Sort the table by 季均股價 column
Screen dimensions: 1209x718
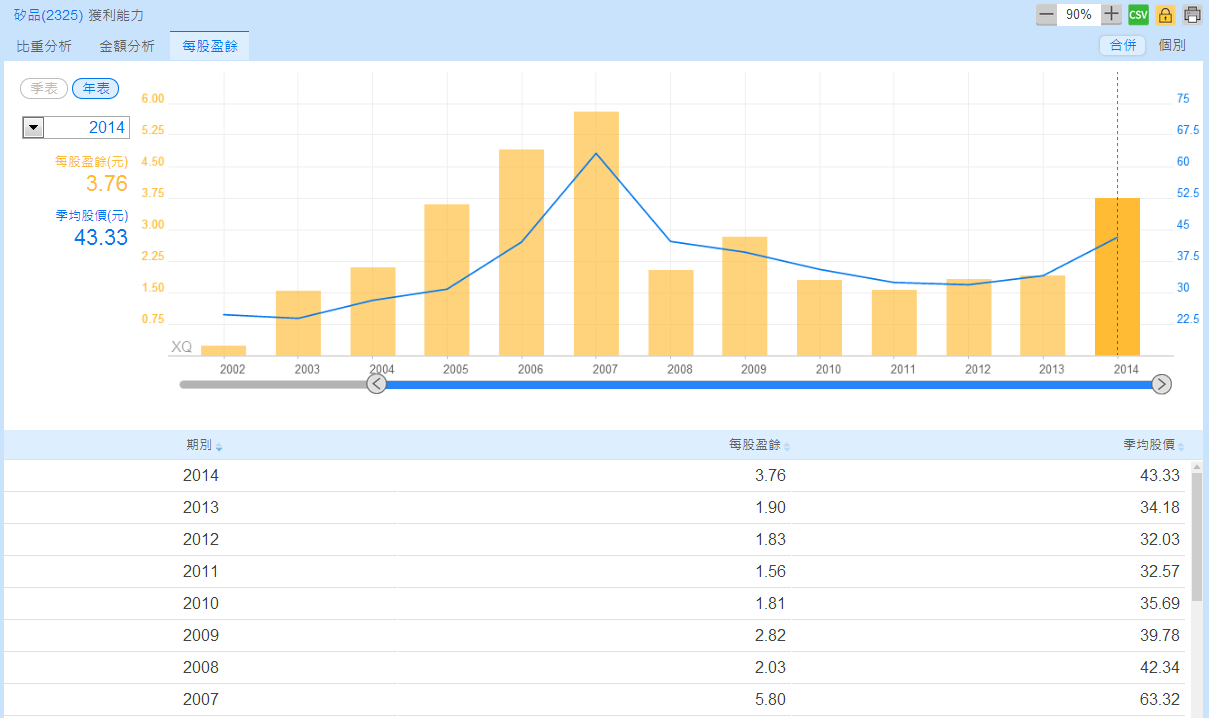[x=1152, y=446]
